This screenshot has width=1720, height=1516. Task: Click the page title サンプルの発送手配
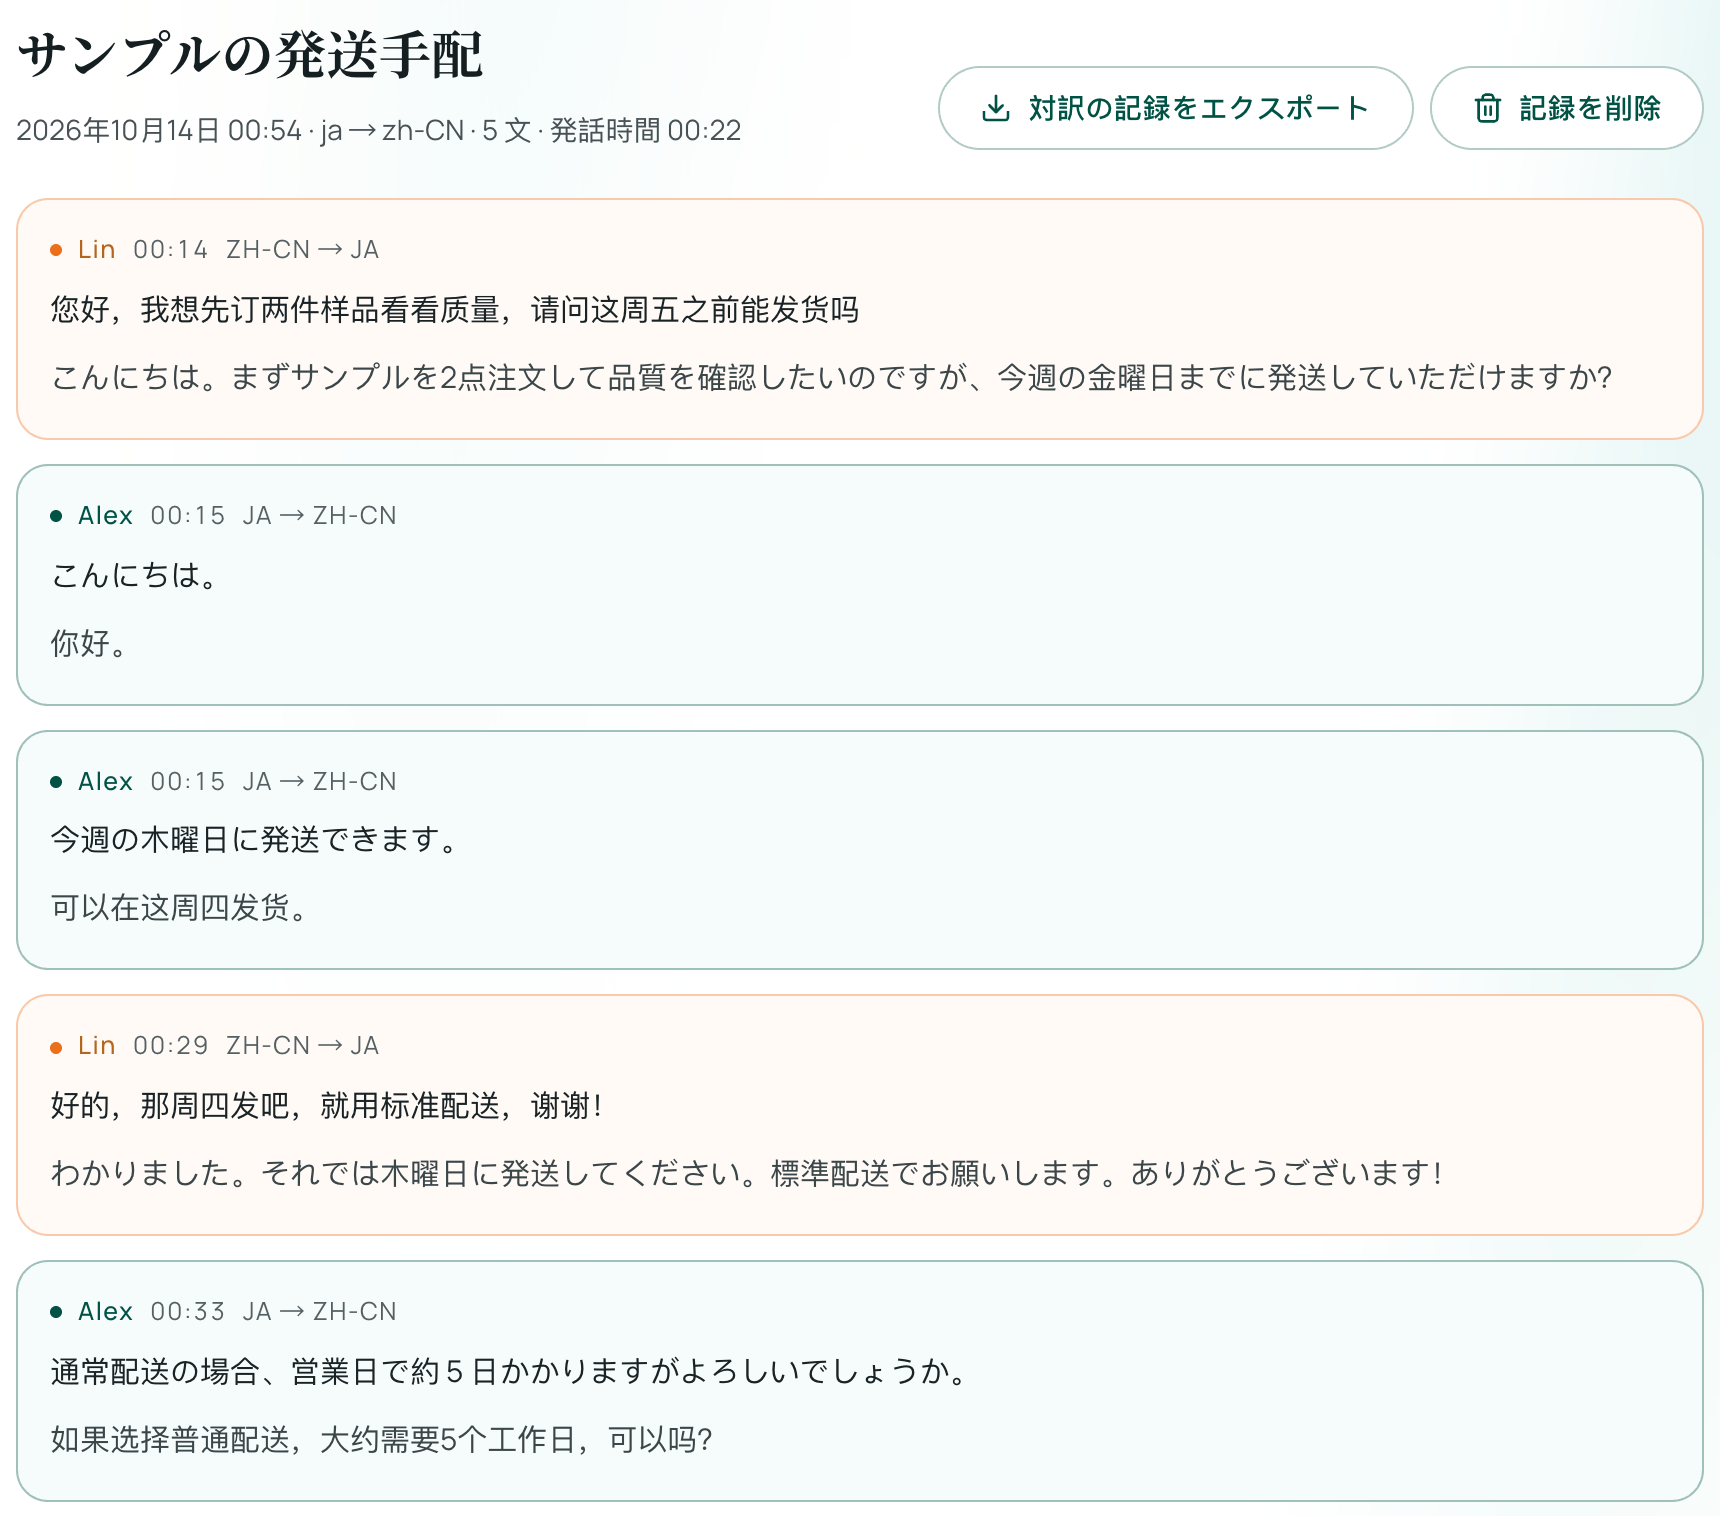point(250,54)
